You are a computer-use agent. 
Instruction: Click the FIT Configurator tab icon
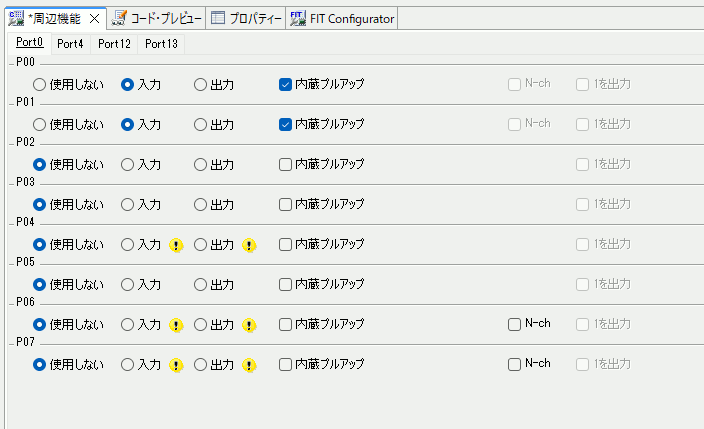tap(297, 18)
